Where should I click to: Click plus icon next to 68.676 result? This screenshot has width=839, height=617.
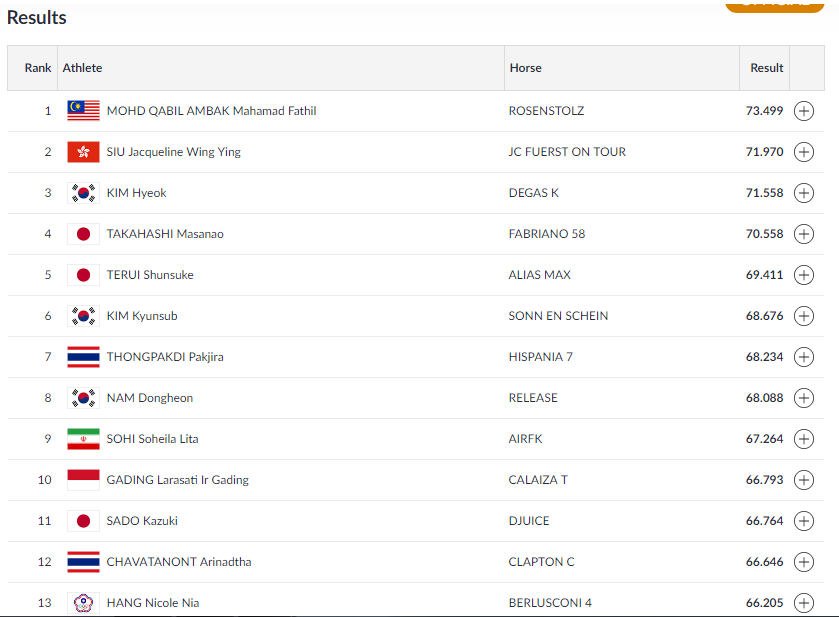(x=804, y=316)
